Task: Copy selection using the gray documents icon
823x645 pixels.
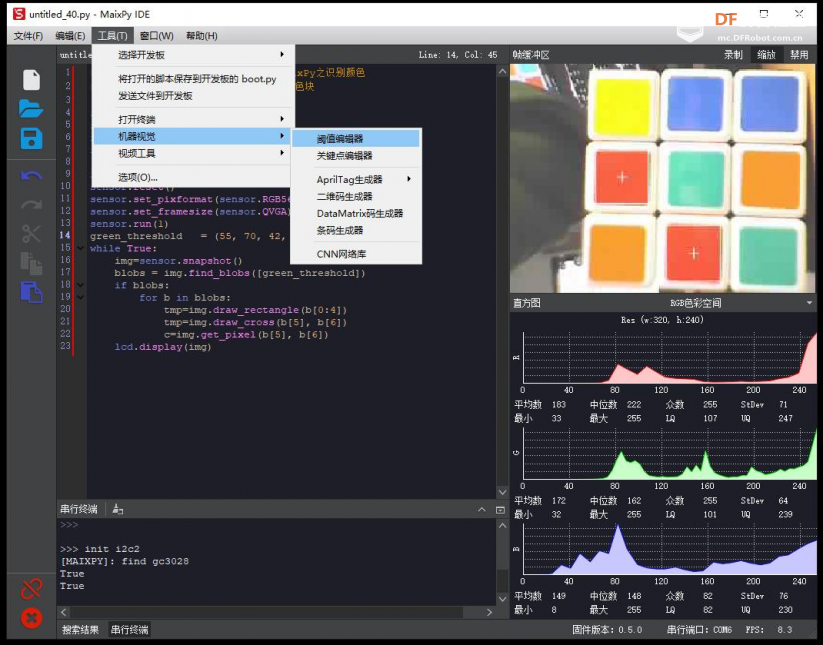Action: tap(31, 263)
